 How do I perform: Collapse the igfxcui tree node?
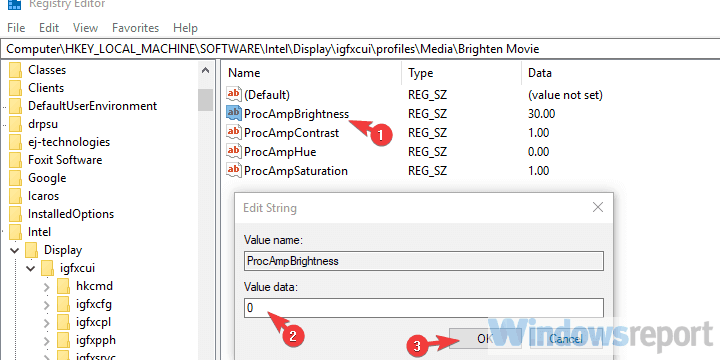pyautogui.click(x=31, y=269)
